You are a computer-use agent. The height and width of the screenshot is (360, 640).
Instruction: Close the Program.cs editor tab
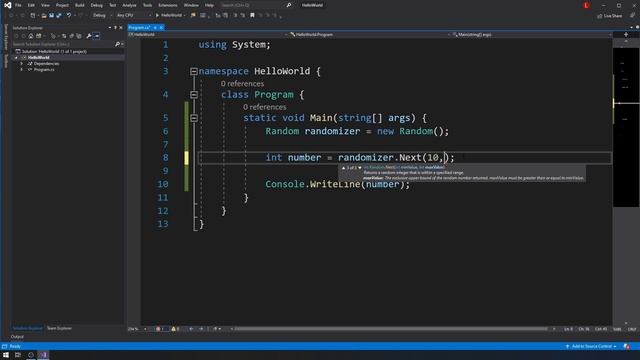(x=161, y=28)
